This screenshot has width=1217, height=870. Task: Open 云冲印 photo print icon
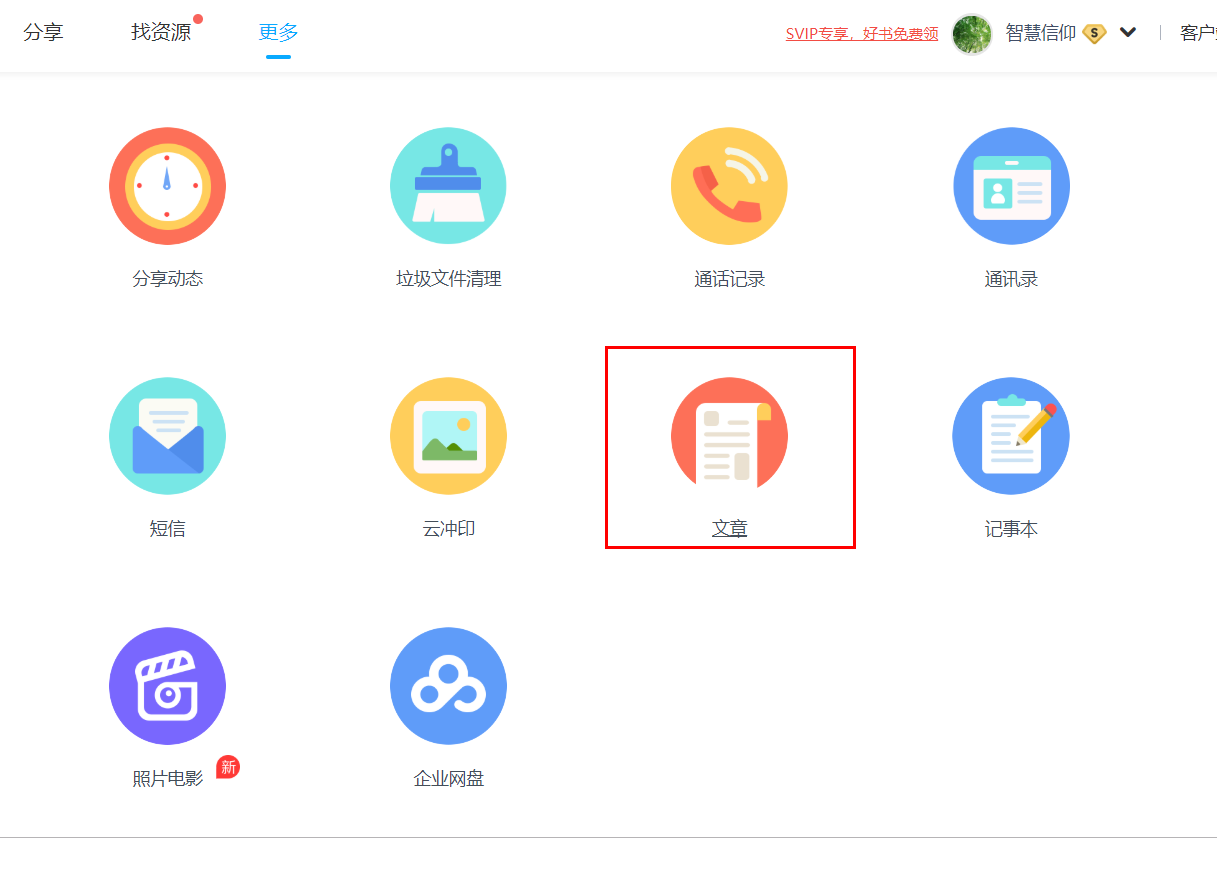coord(448,436)
